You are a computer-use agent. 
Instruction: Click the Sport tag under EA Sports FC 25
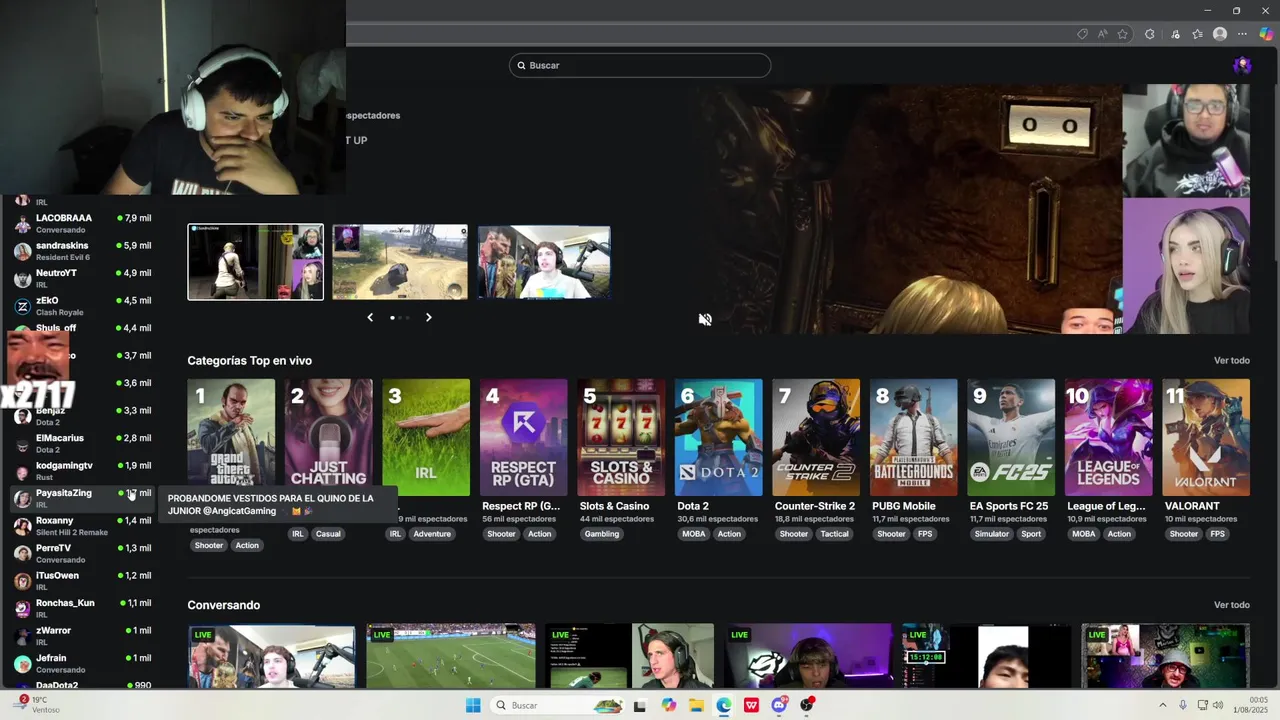pos(1031,534)
